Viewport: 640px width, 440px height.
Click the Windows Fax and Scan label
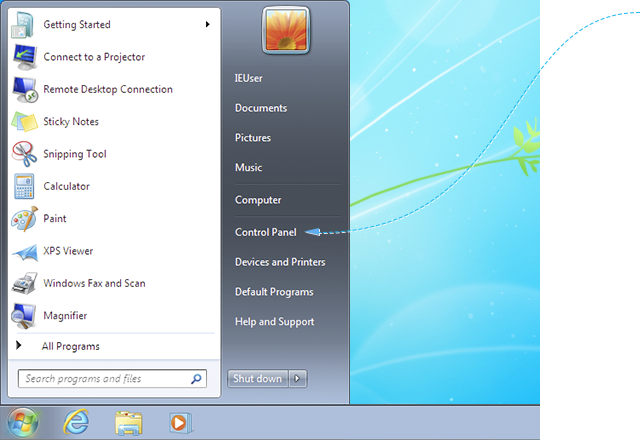[94, 283]
